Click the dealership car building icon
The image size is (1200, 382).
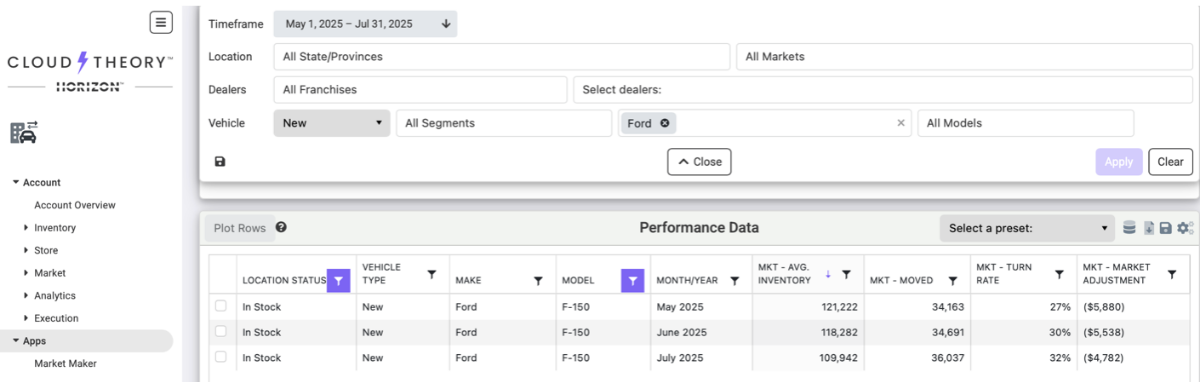click(24, 131)
